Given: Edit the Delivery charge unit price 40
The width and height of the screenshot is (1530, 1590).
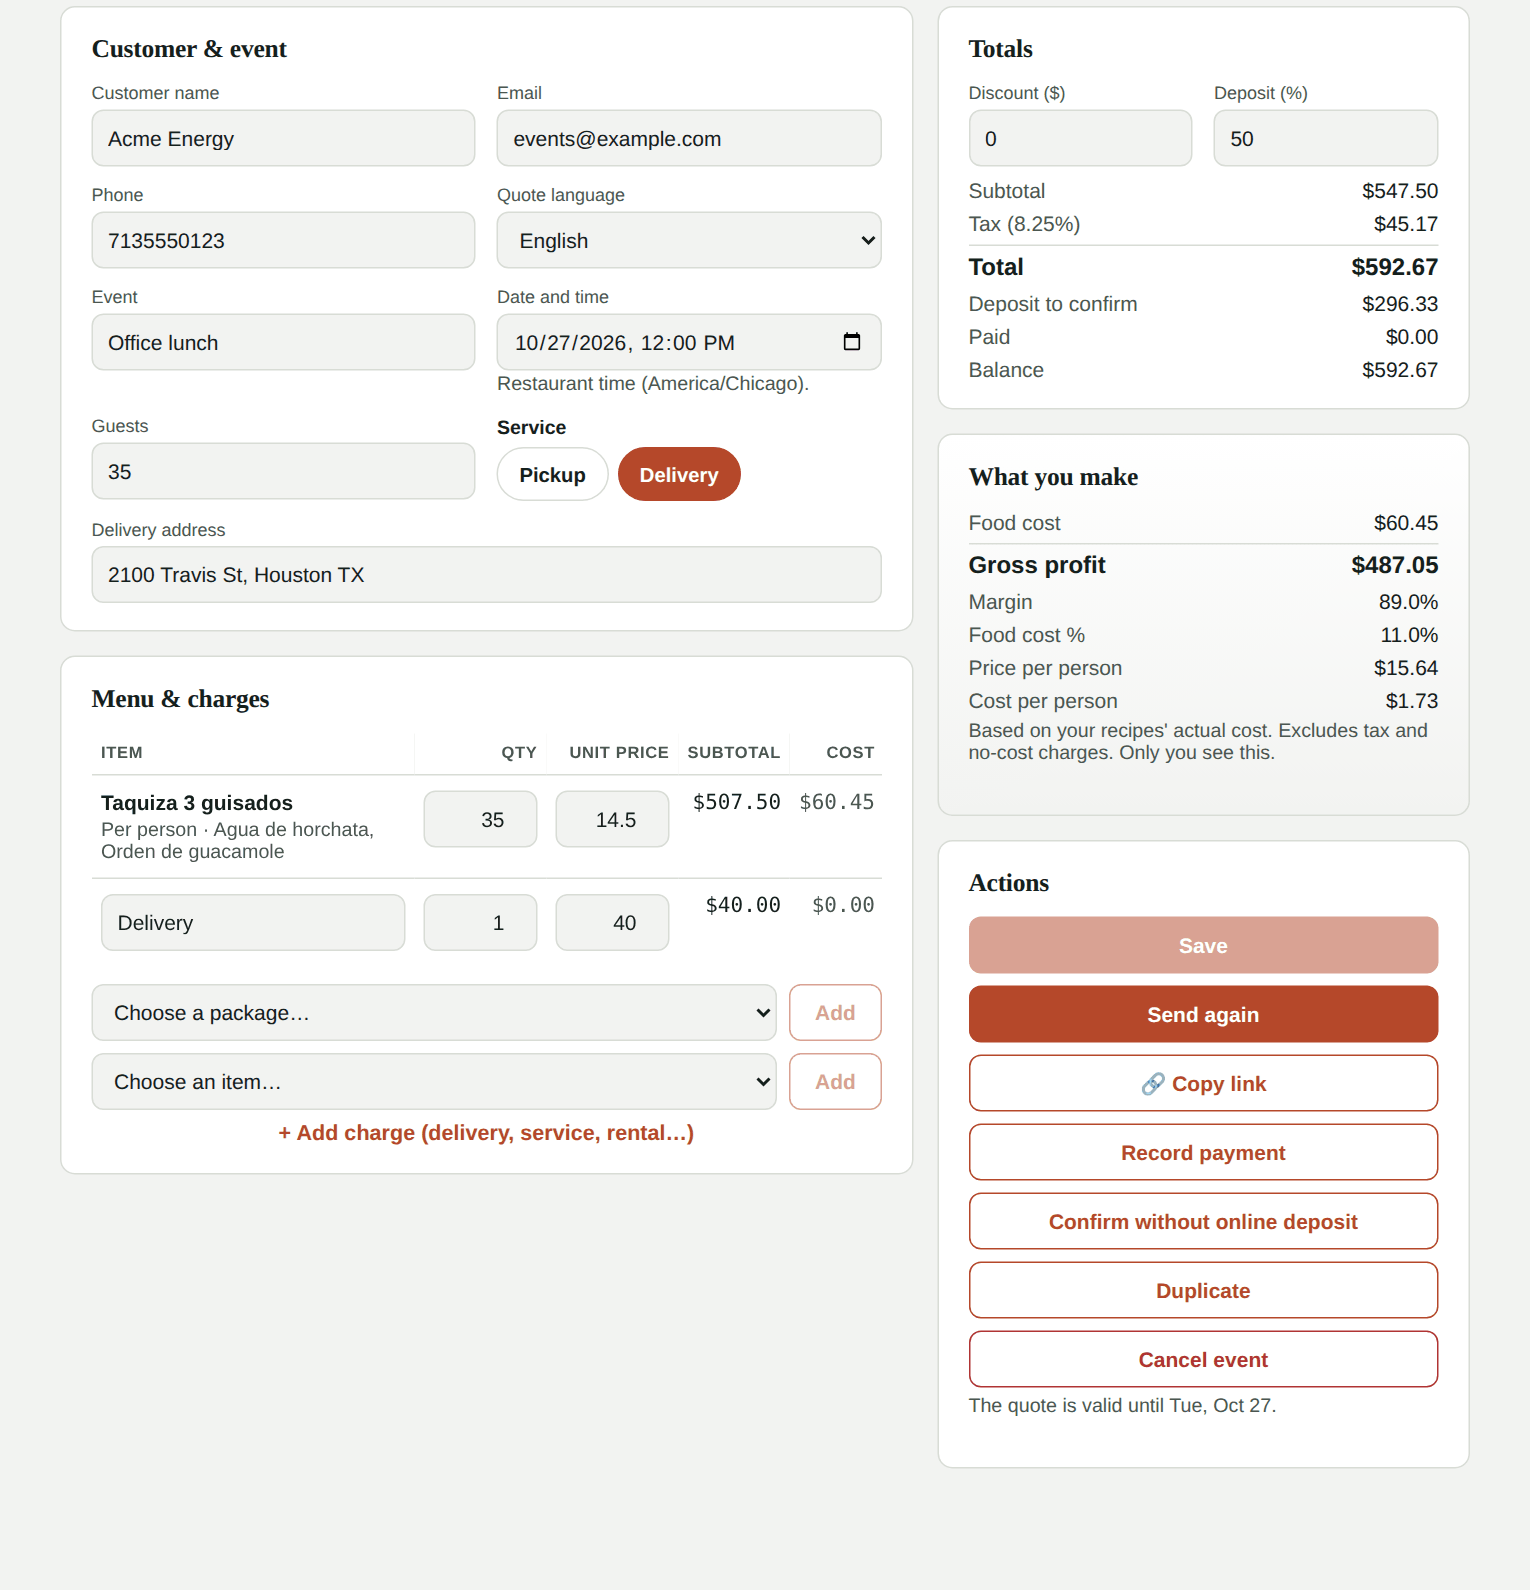Looking at the screenshot, I should tap(612, 922).
